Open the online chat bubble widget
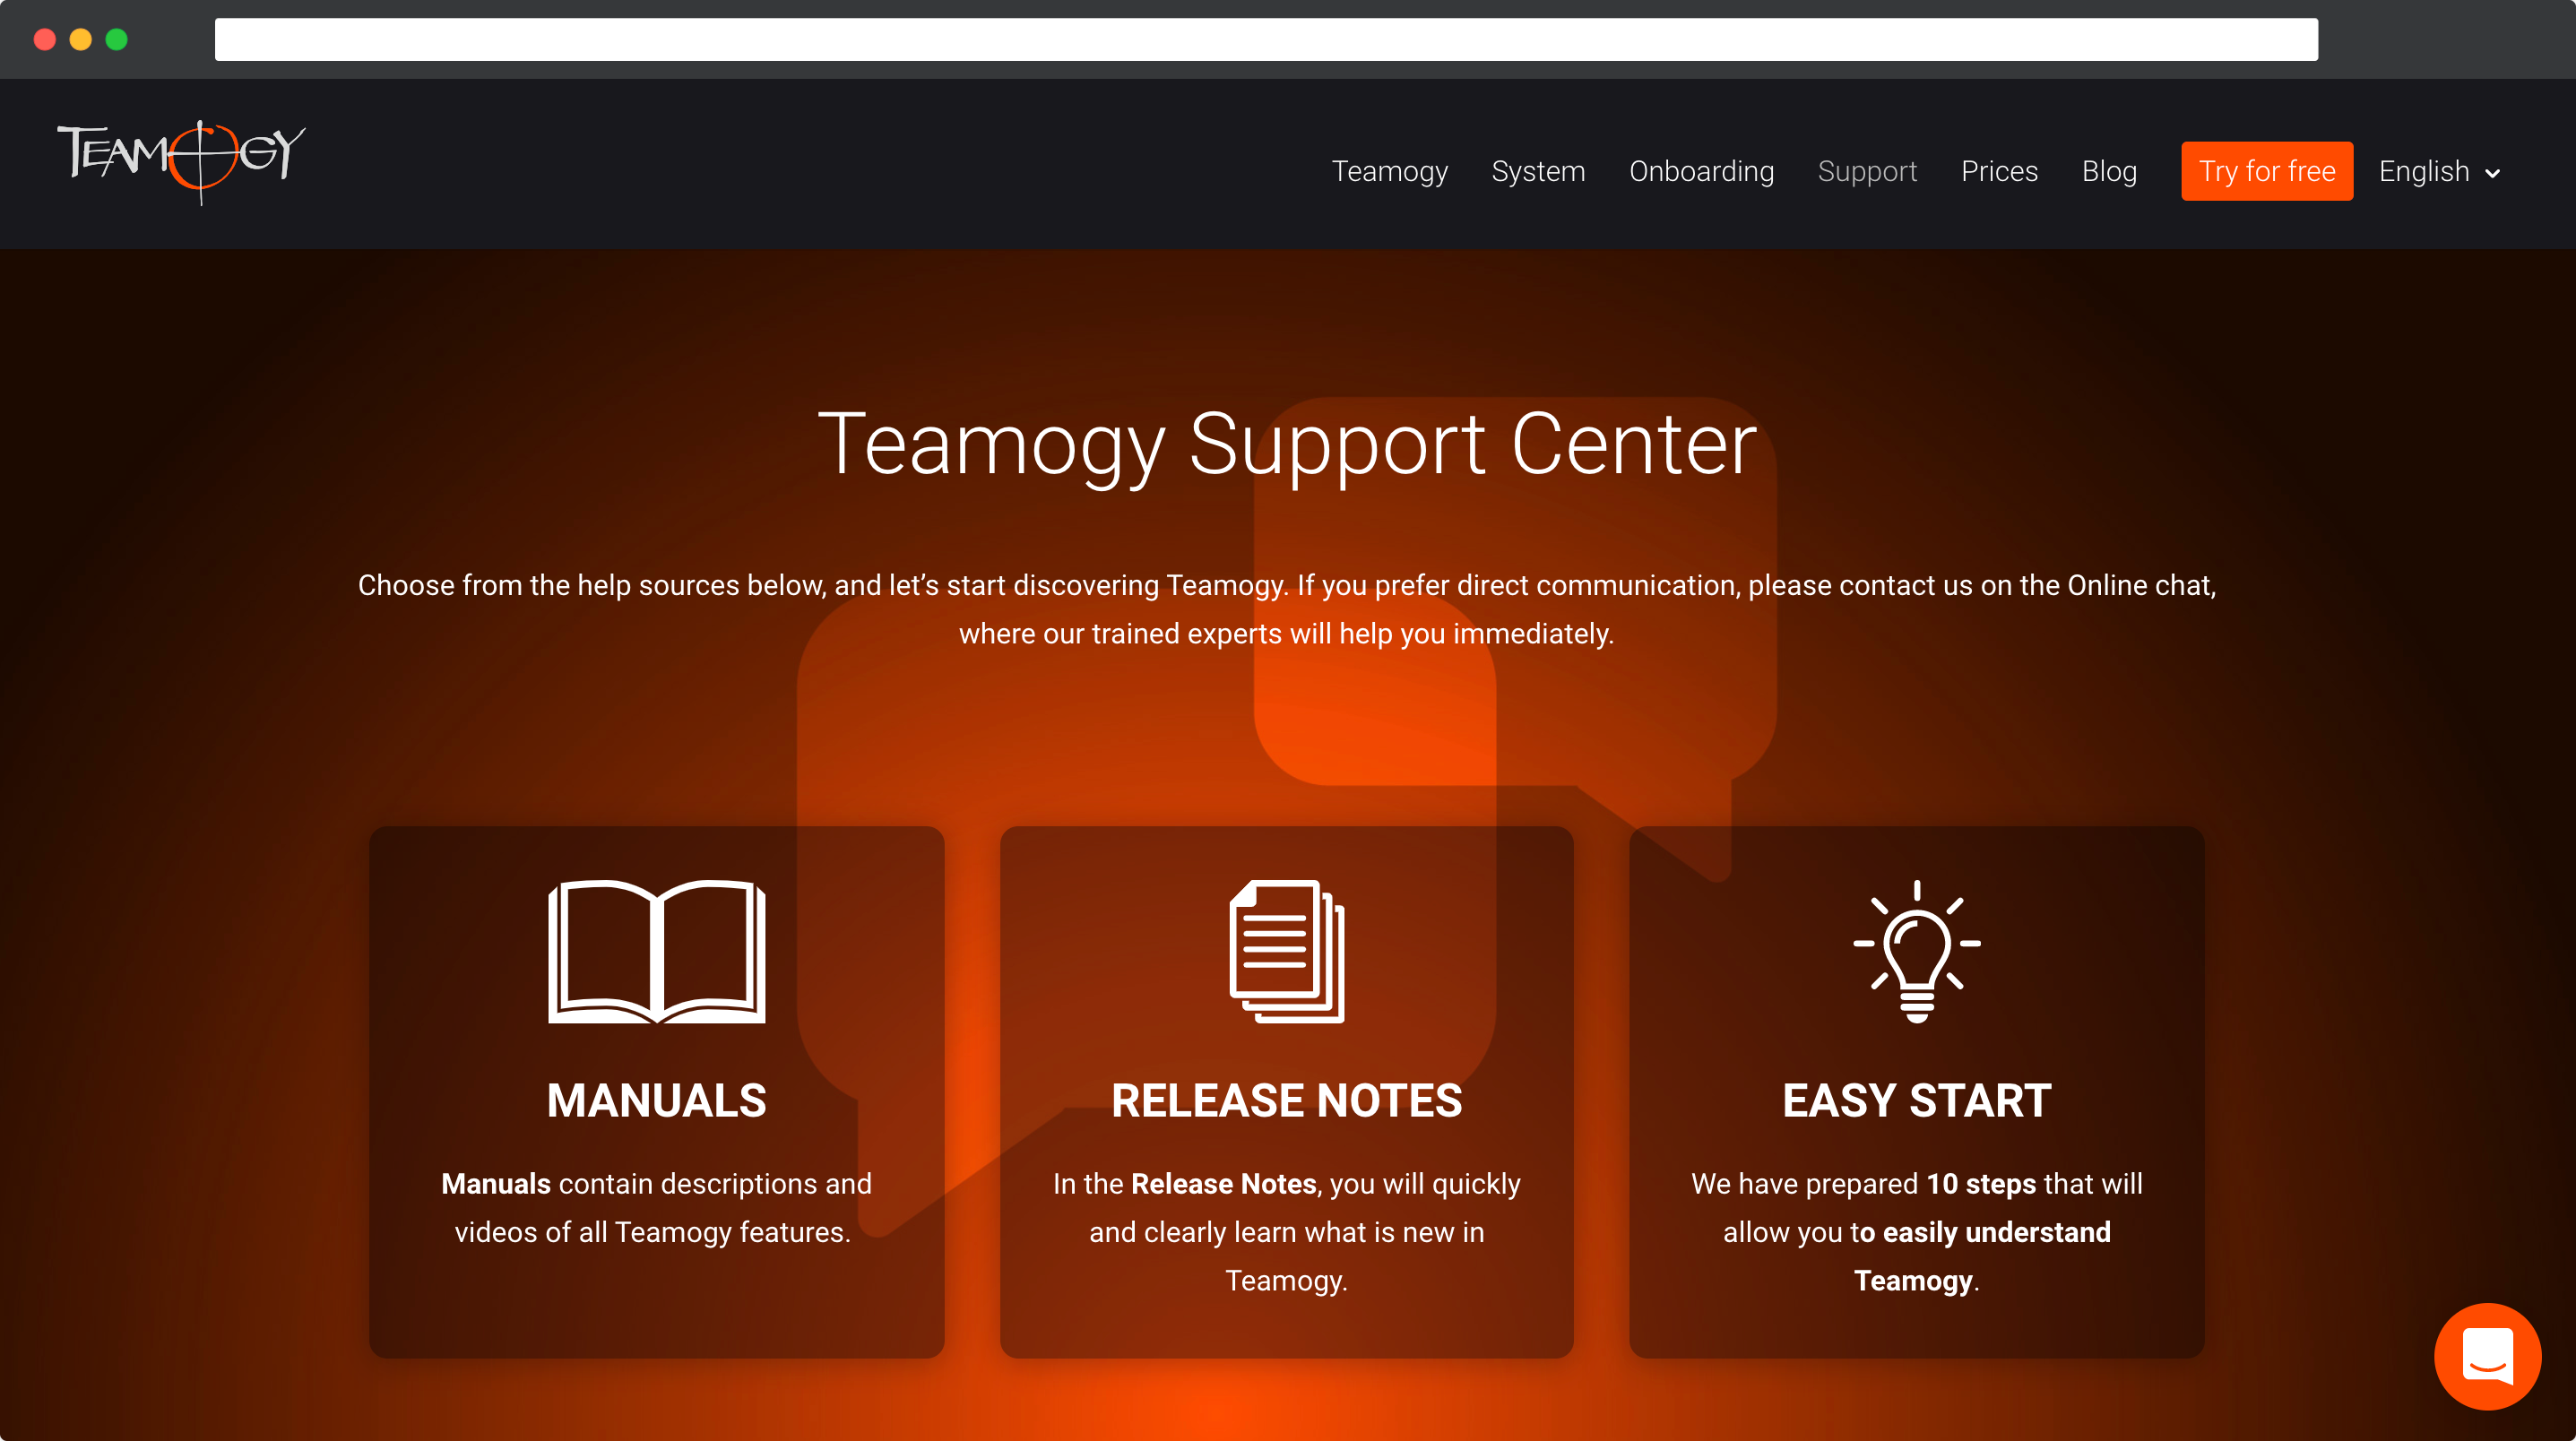 (x=2487, y=1356)
